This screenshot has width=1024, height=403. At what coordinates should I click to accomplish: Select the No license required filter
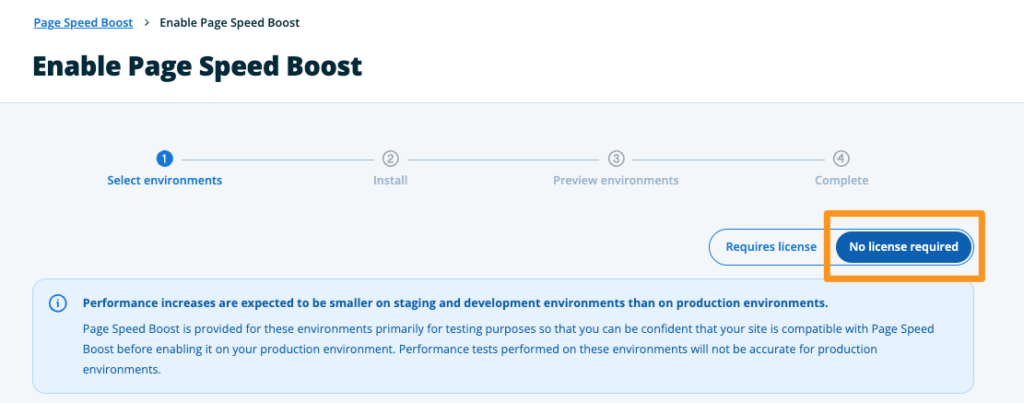coord(903,247)
